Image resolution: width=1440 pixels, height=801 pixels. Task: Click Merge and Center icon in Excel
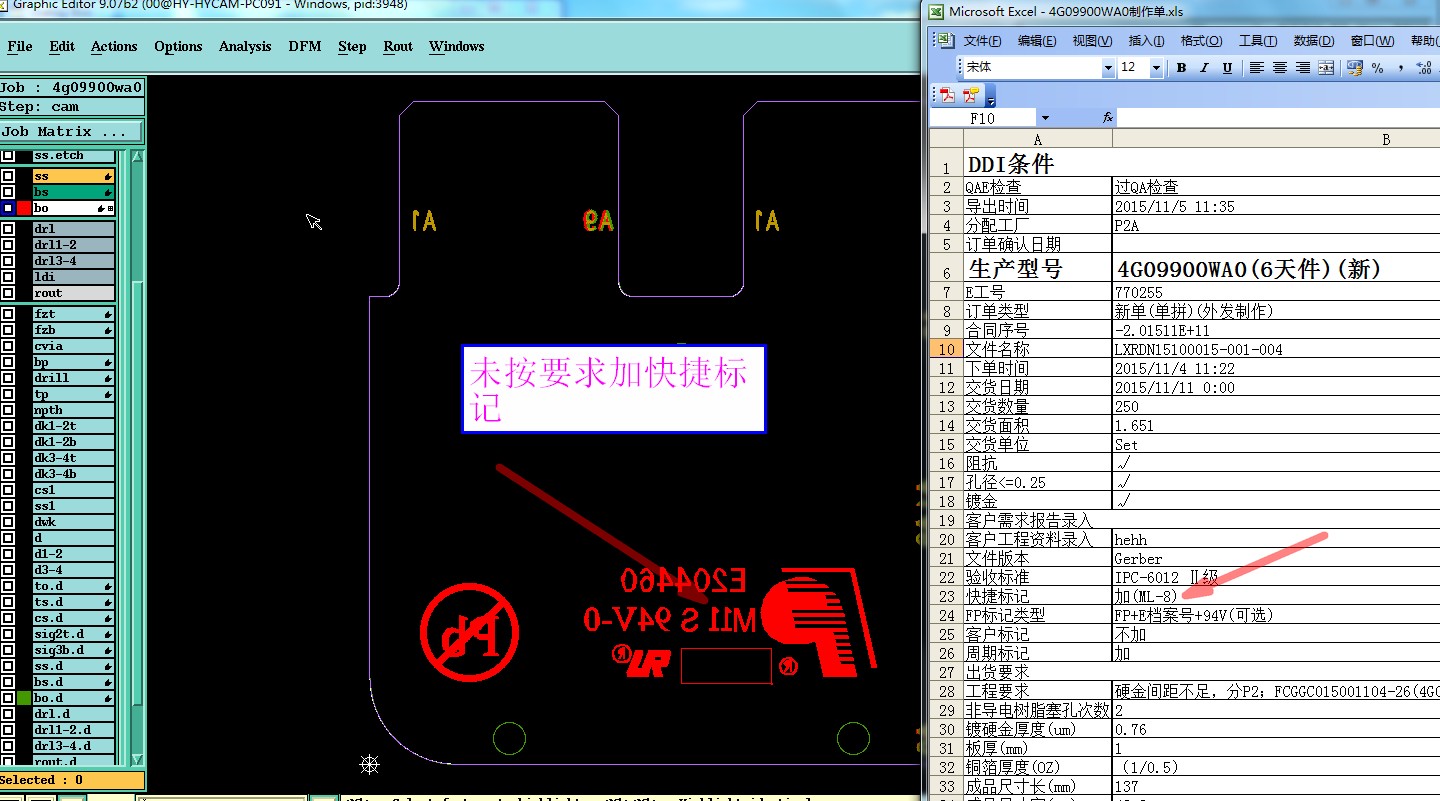tap(1326, 68)
